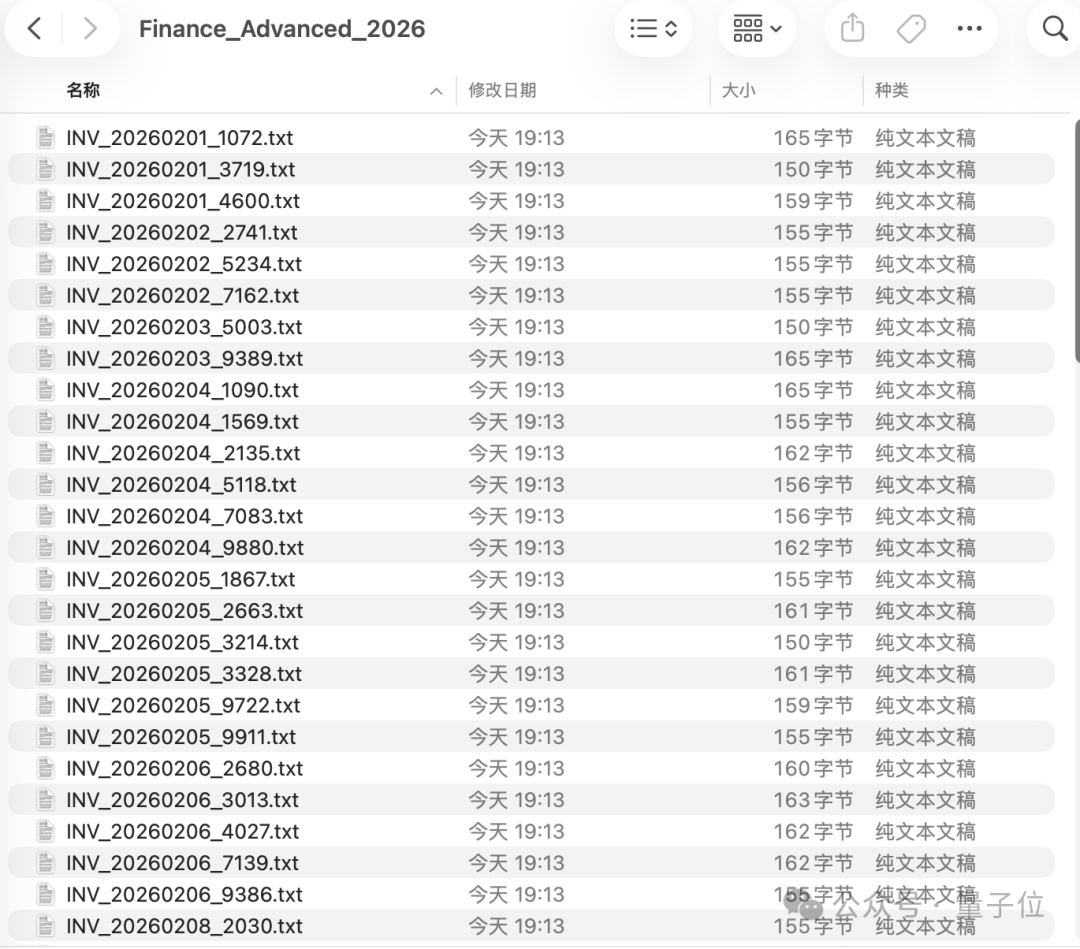Sort by the 大小 column header
The width and height of the screenshot is (1080, 949).
pos(738,90)
